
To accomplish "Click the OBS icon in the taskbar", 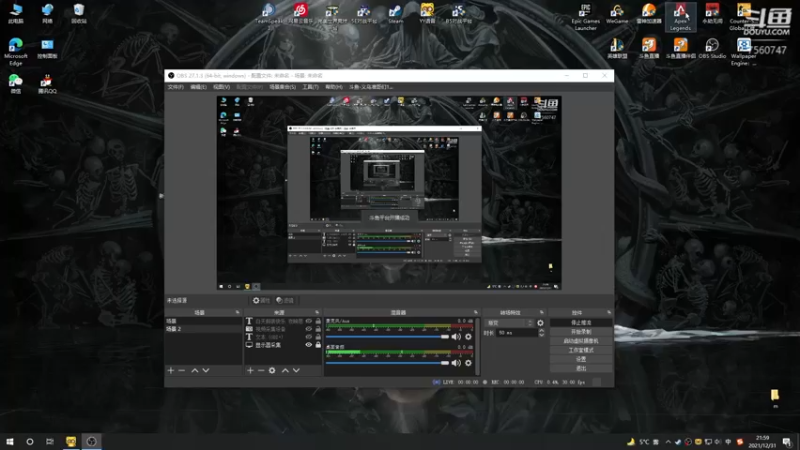I will pos(91,441).
